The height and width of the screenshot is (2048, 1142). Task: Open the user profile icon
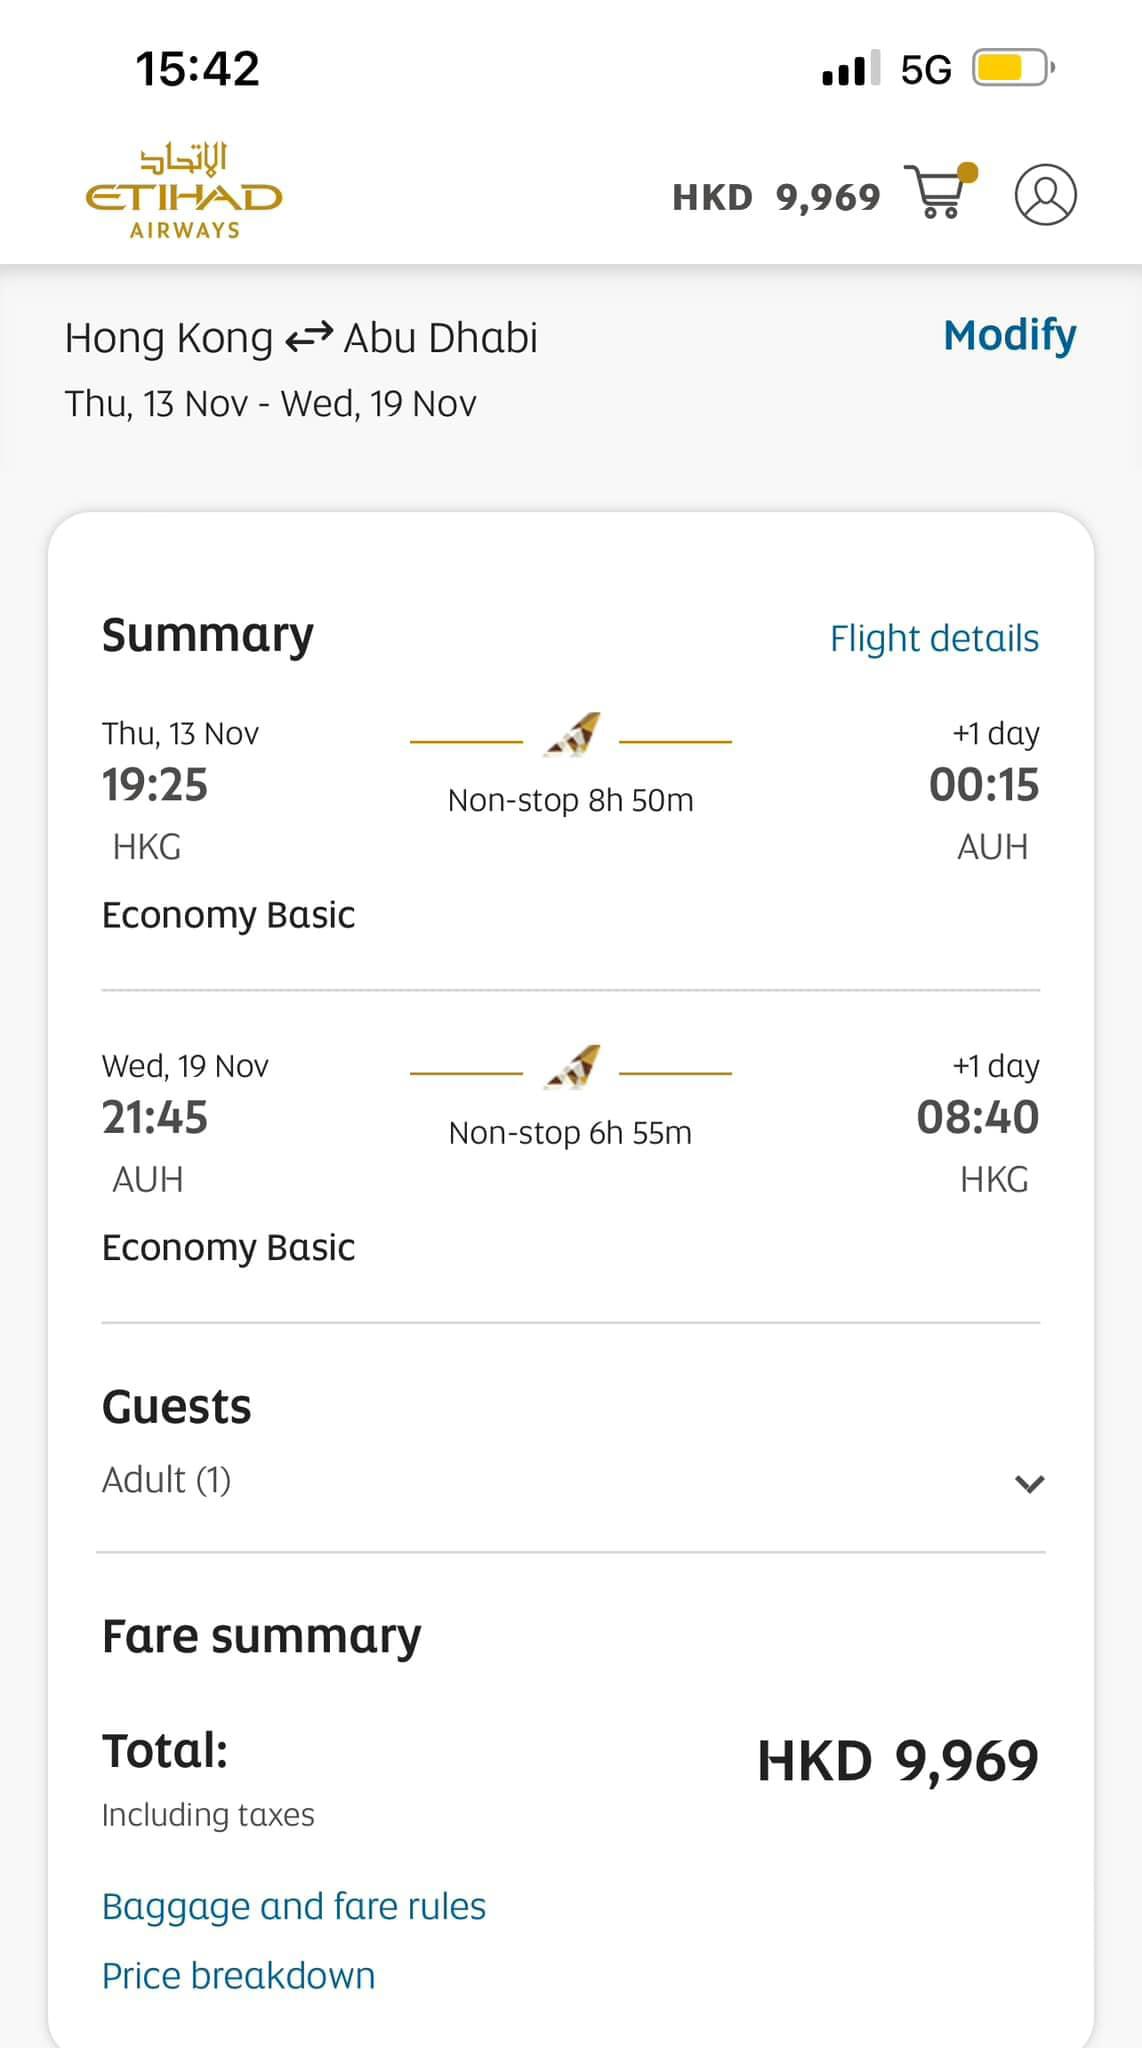(1045, 194)
